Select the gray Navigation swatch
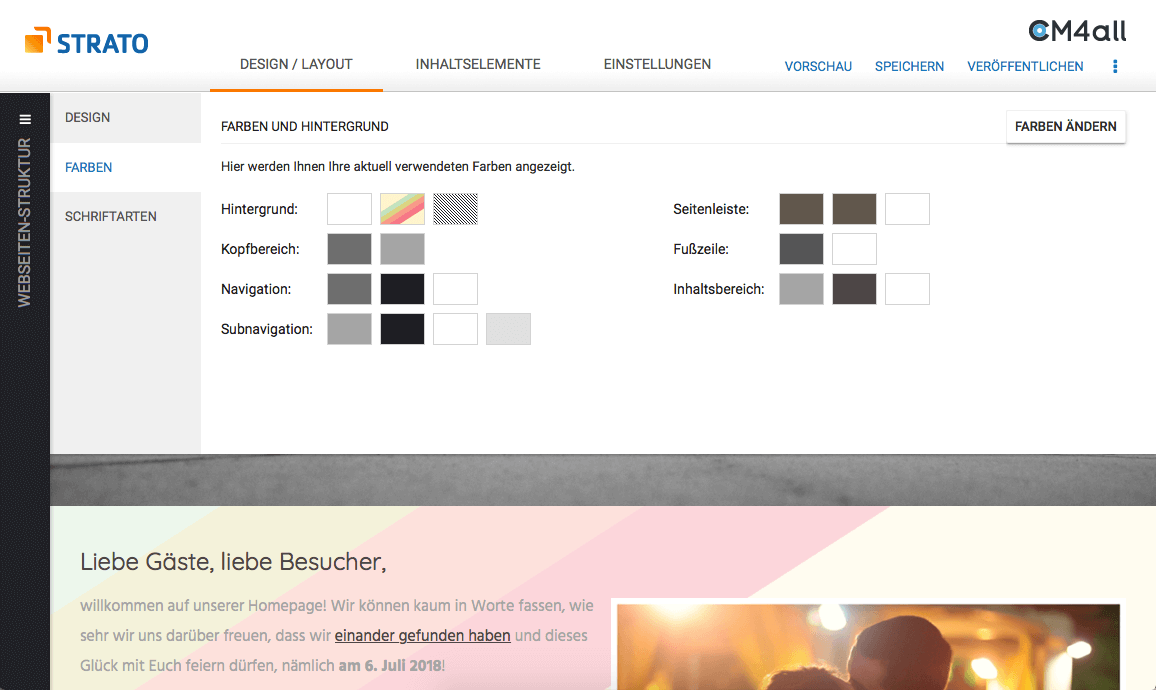This screenshot has width=1156, height=690. tap(349, 289)
